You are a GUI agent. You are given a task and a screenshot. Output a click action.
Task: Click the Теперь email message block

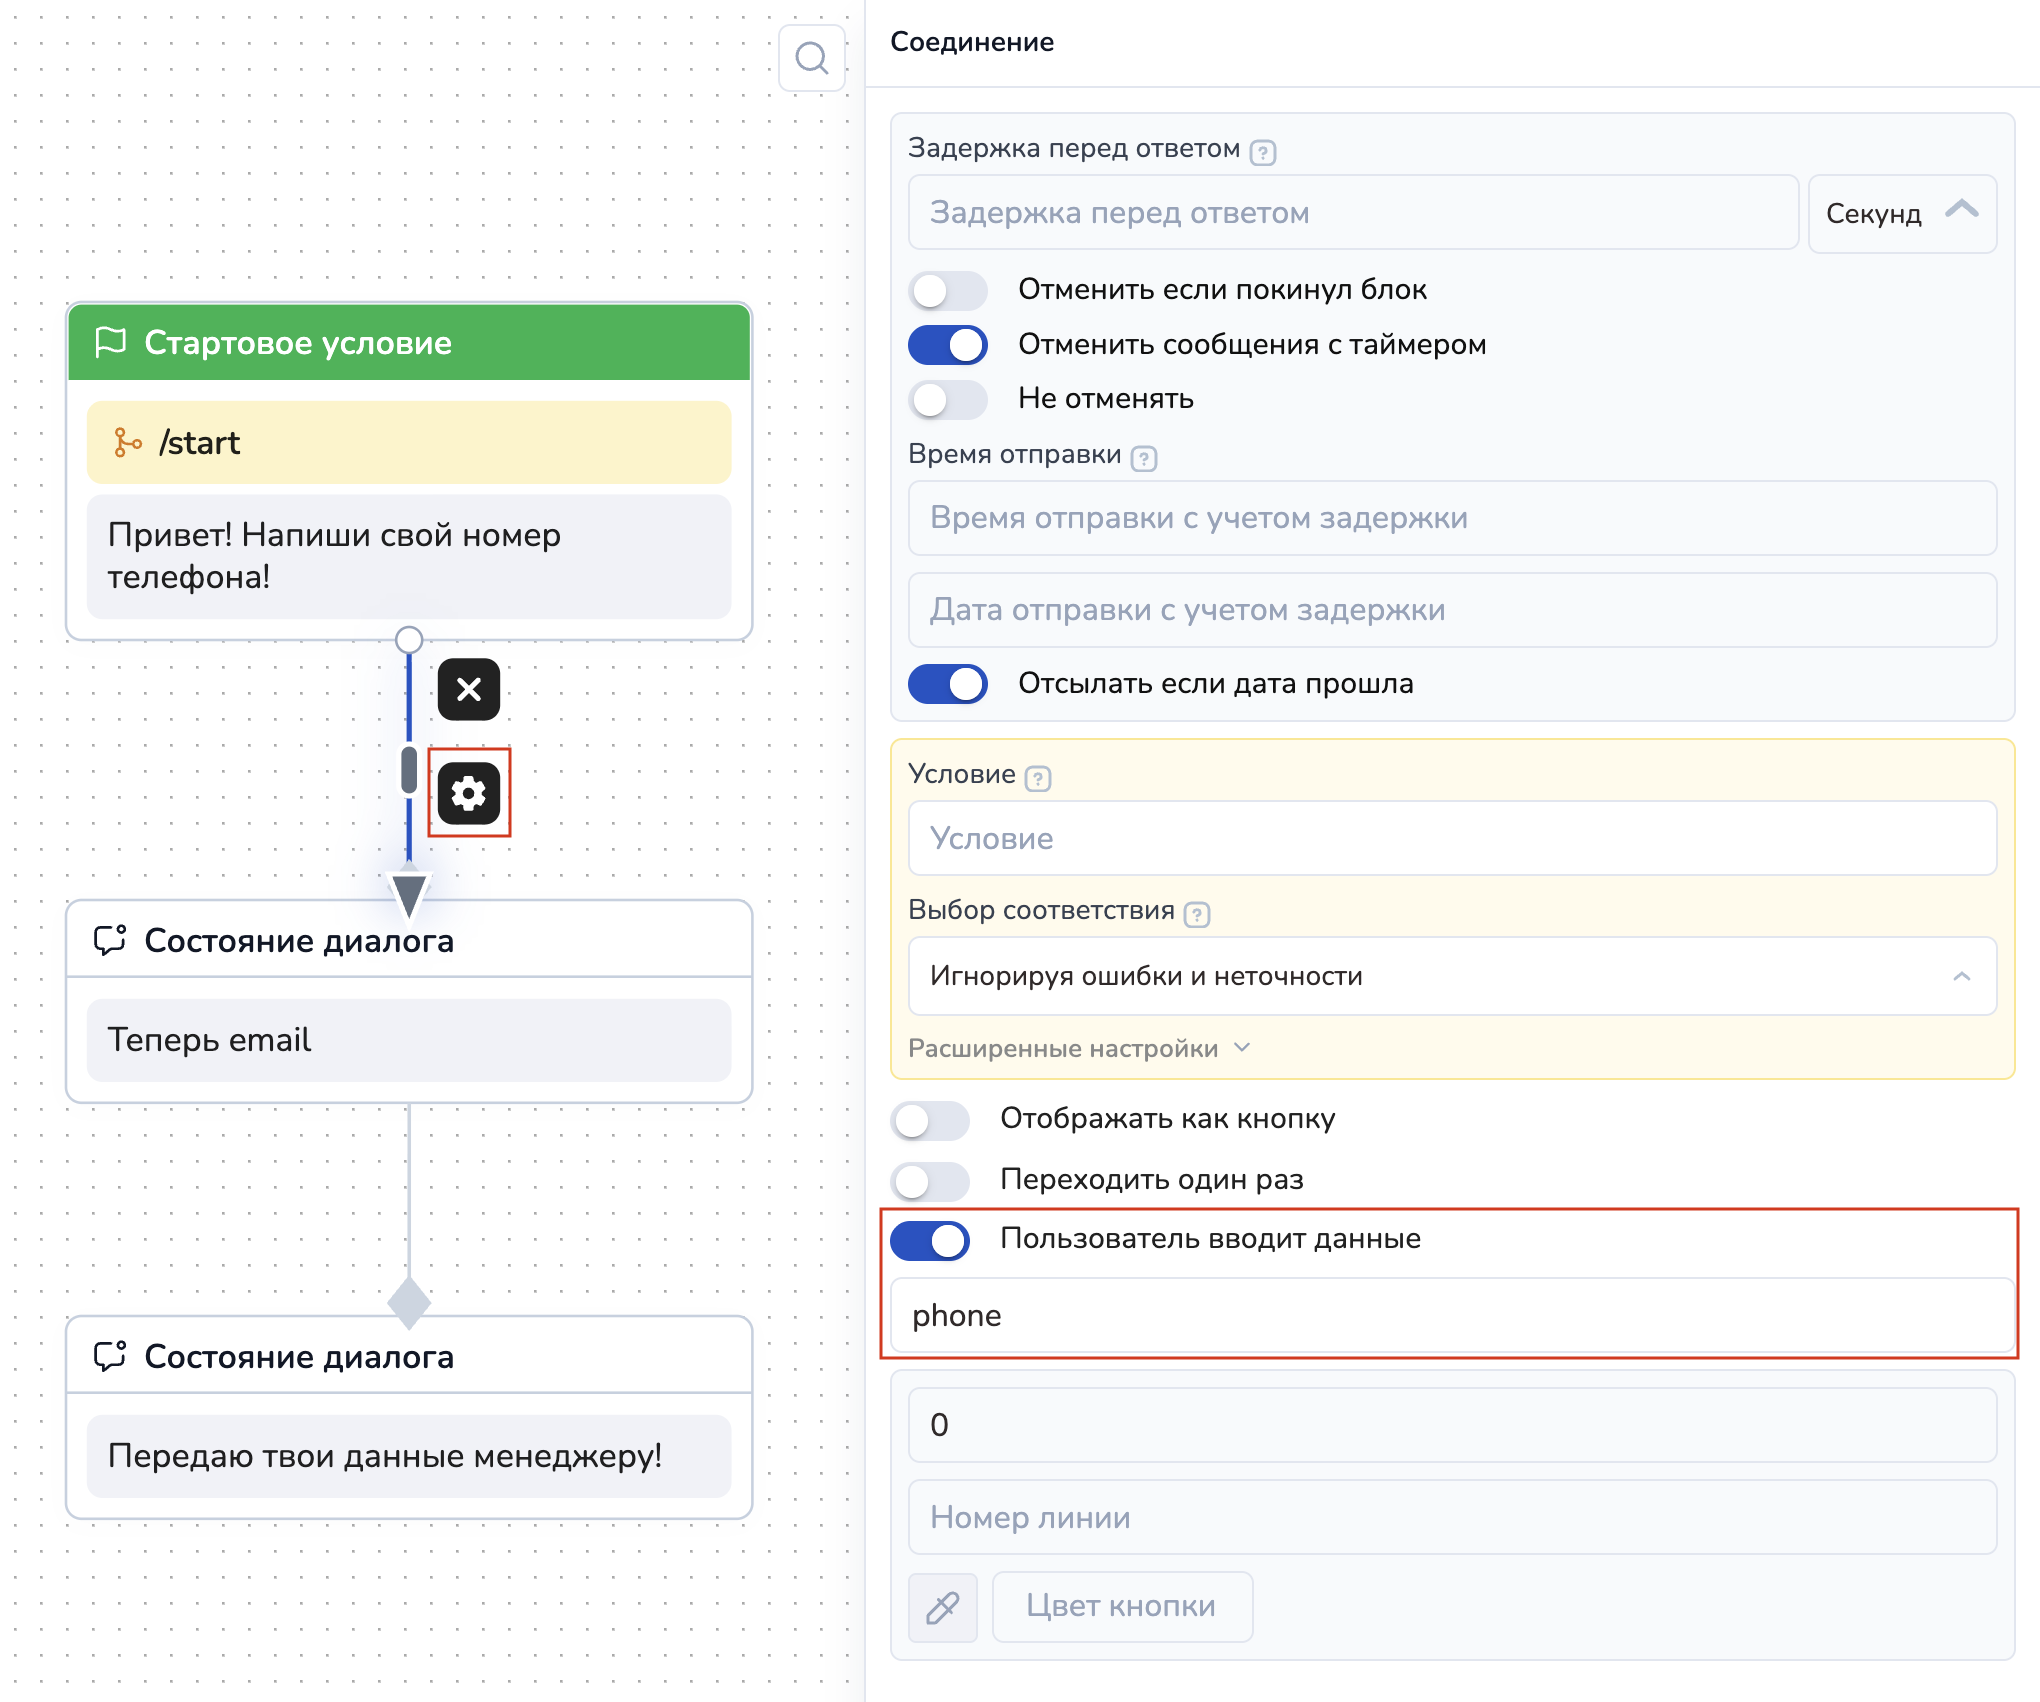pos(408,1040)
